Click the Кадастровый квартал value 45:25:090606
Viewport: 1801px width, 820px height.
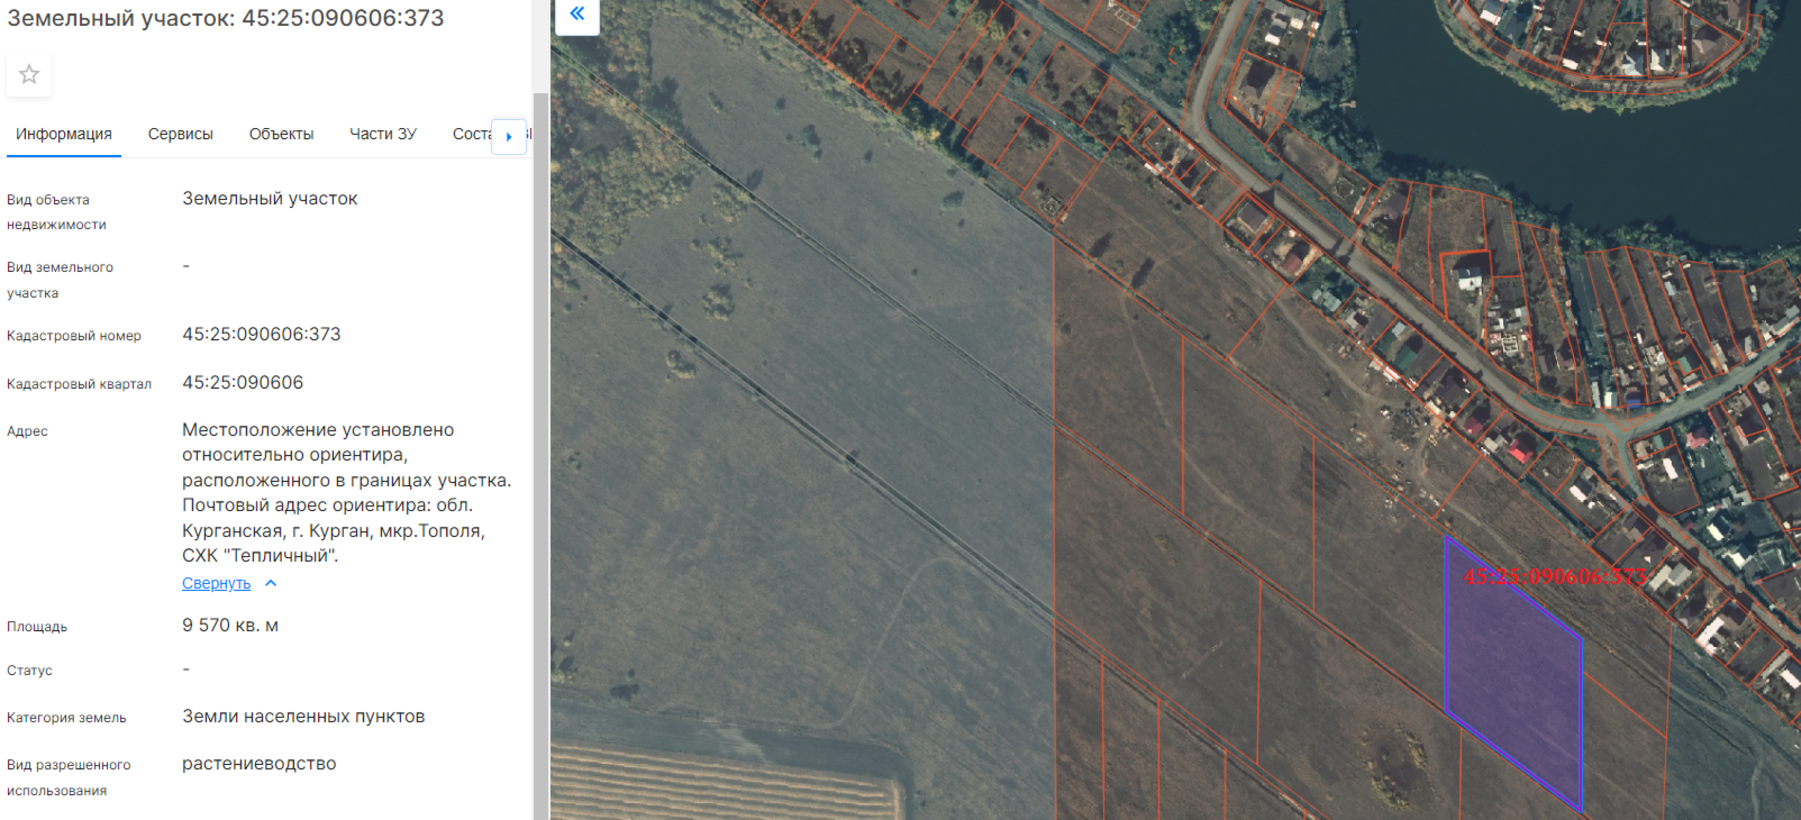[242, 382]
